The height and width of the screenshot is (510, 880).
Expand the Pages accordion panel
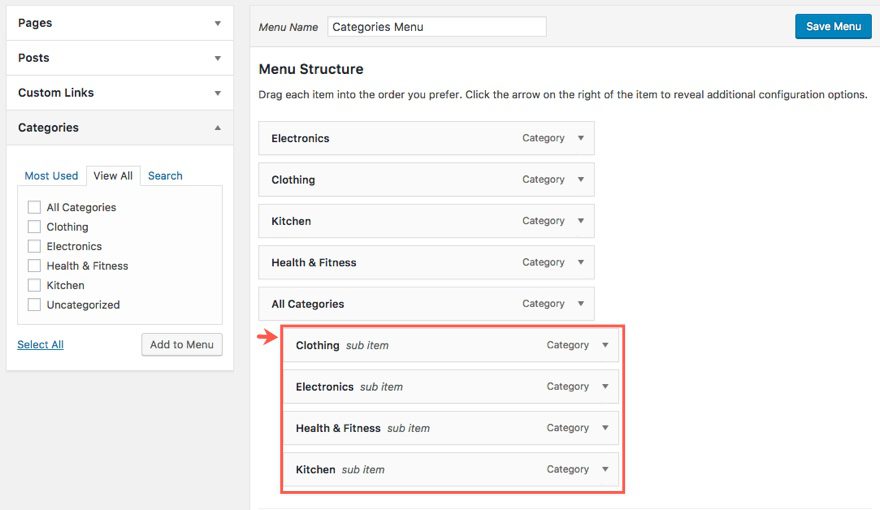217,23
